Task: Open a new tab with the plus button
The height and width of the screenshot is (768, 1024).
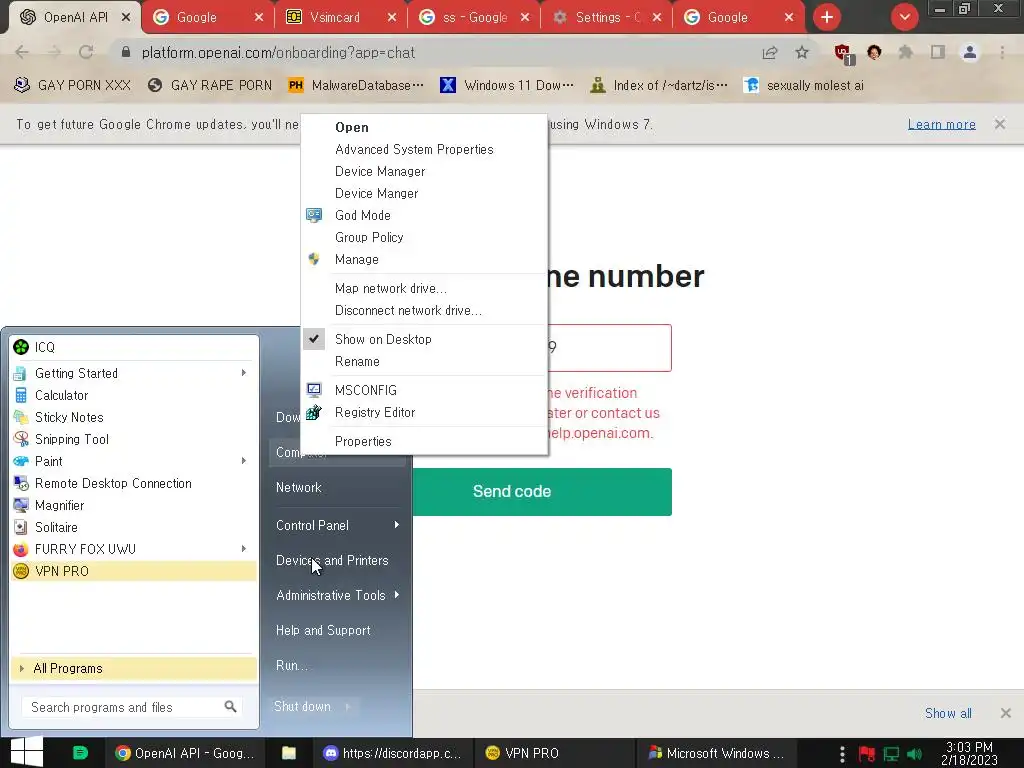Action: point(827,17)
